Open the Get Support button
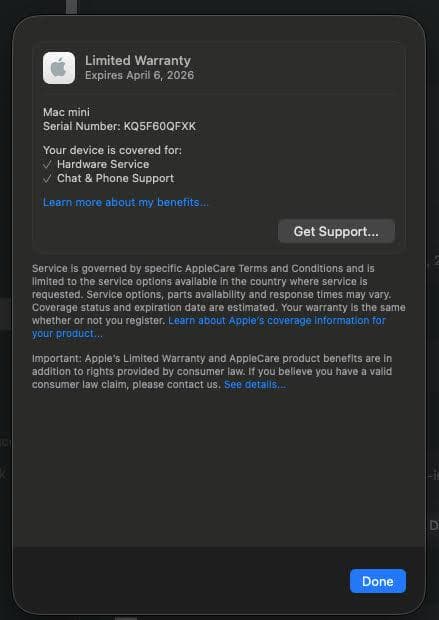This screenshot has width=439, height=620. (x=336, y=231)
